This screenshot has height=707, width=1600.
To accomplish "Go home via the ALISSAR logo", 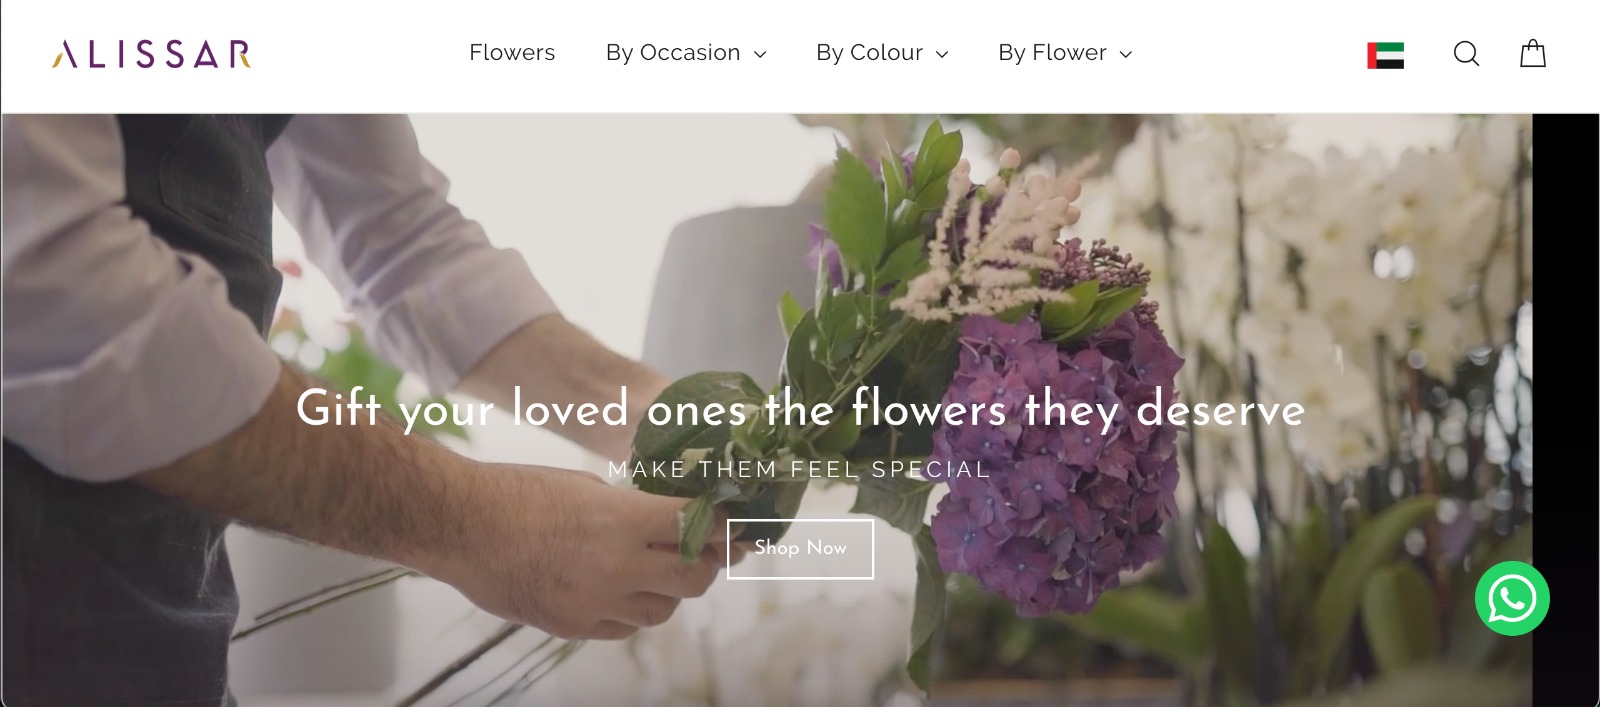I will [x=151, y=54].
